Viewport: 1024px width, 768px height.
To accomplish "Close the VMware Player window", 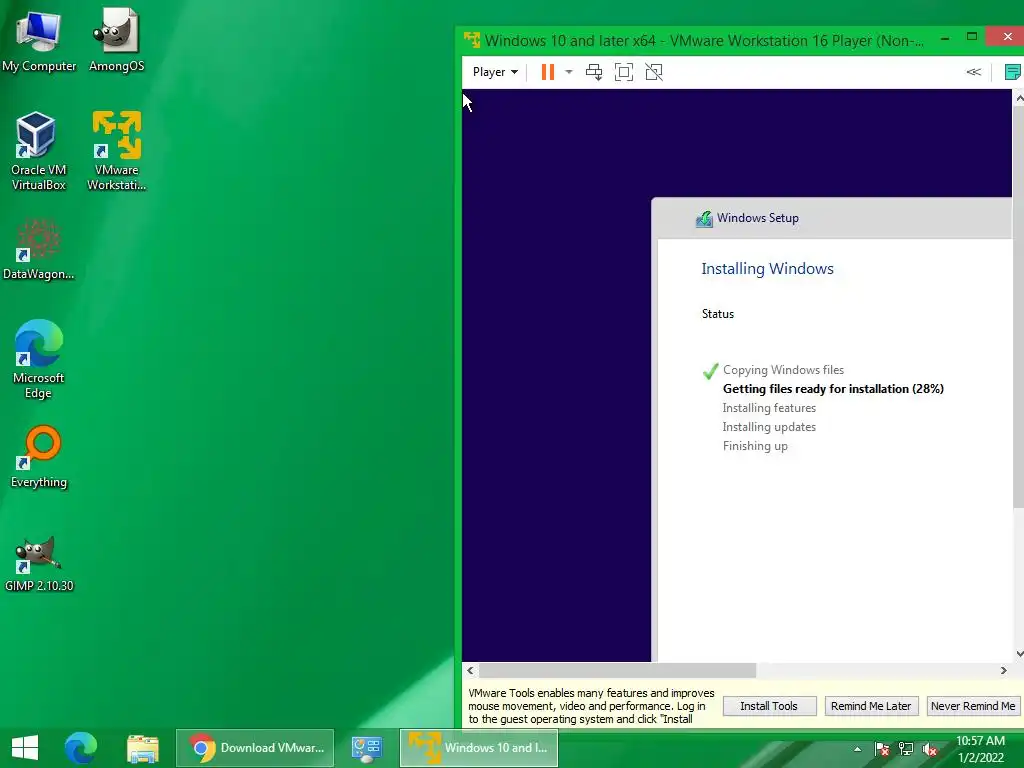I will pos(1006,37).
